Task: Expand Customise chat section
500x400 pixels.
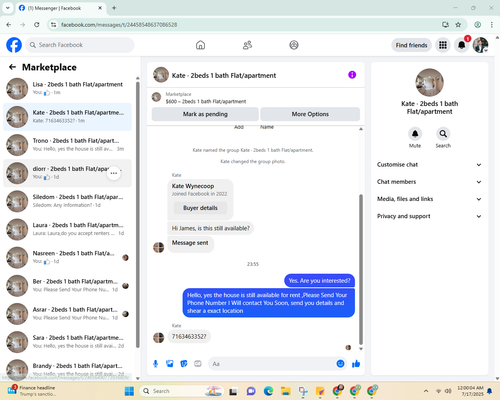Action: coord(429,165)
